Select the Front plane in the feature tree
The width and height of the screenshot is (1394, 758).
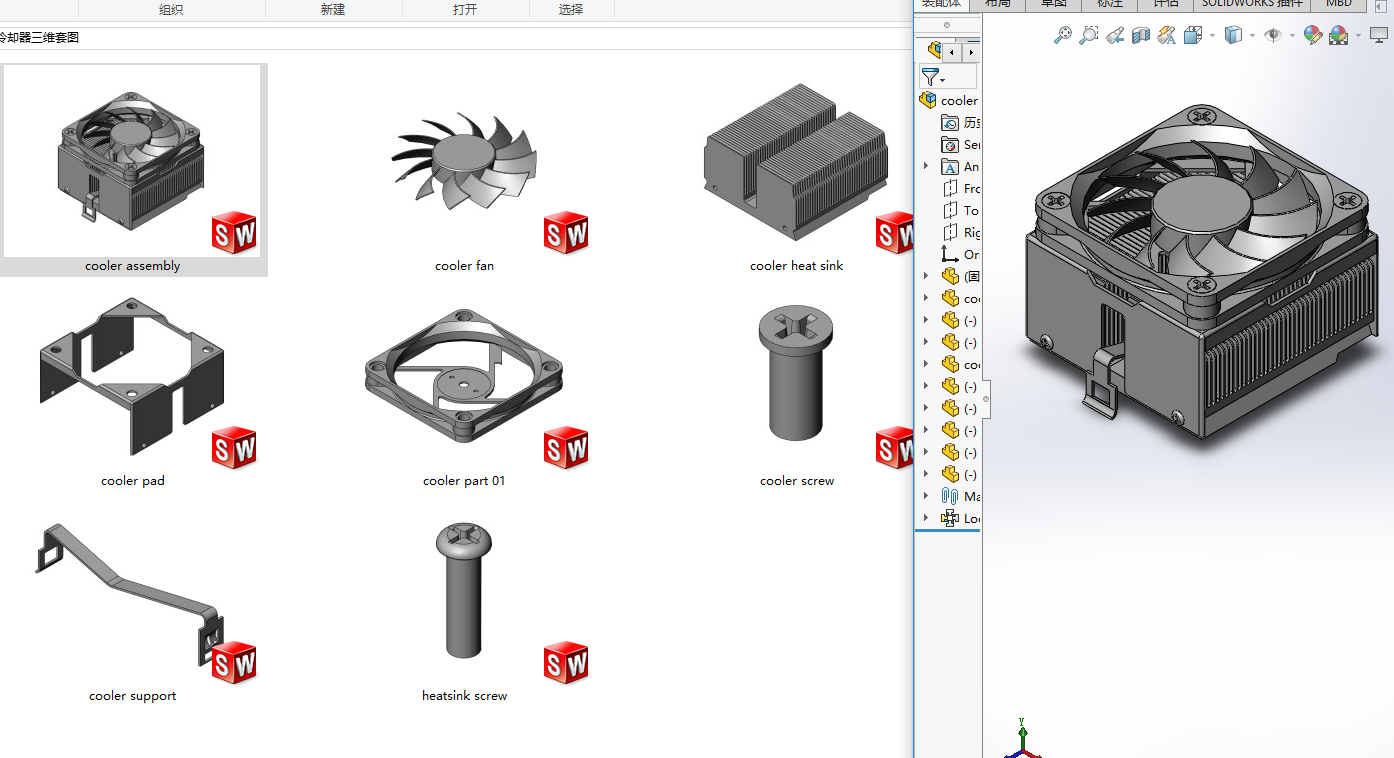(x=961, y=189)
